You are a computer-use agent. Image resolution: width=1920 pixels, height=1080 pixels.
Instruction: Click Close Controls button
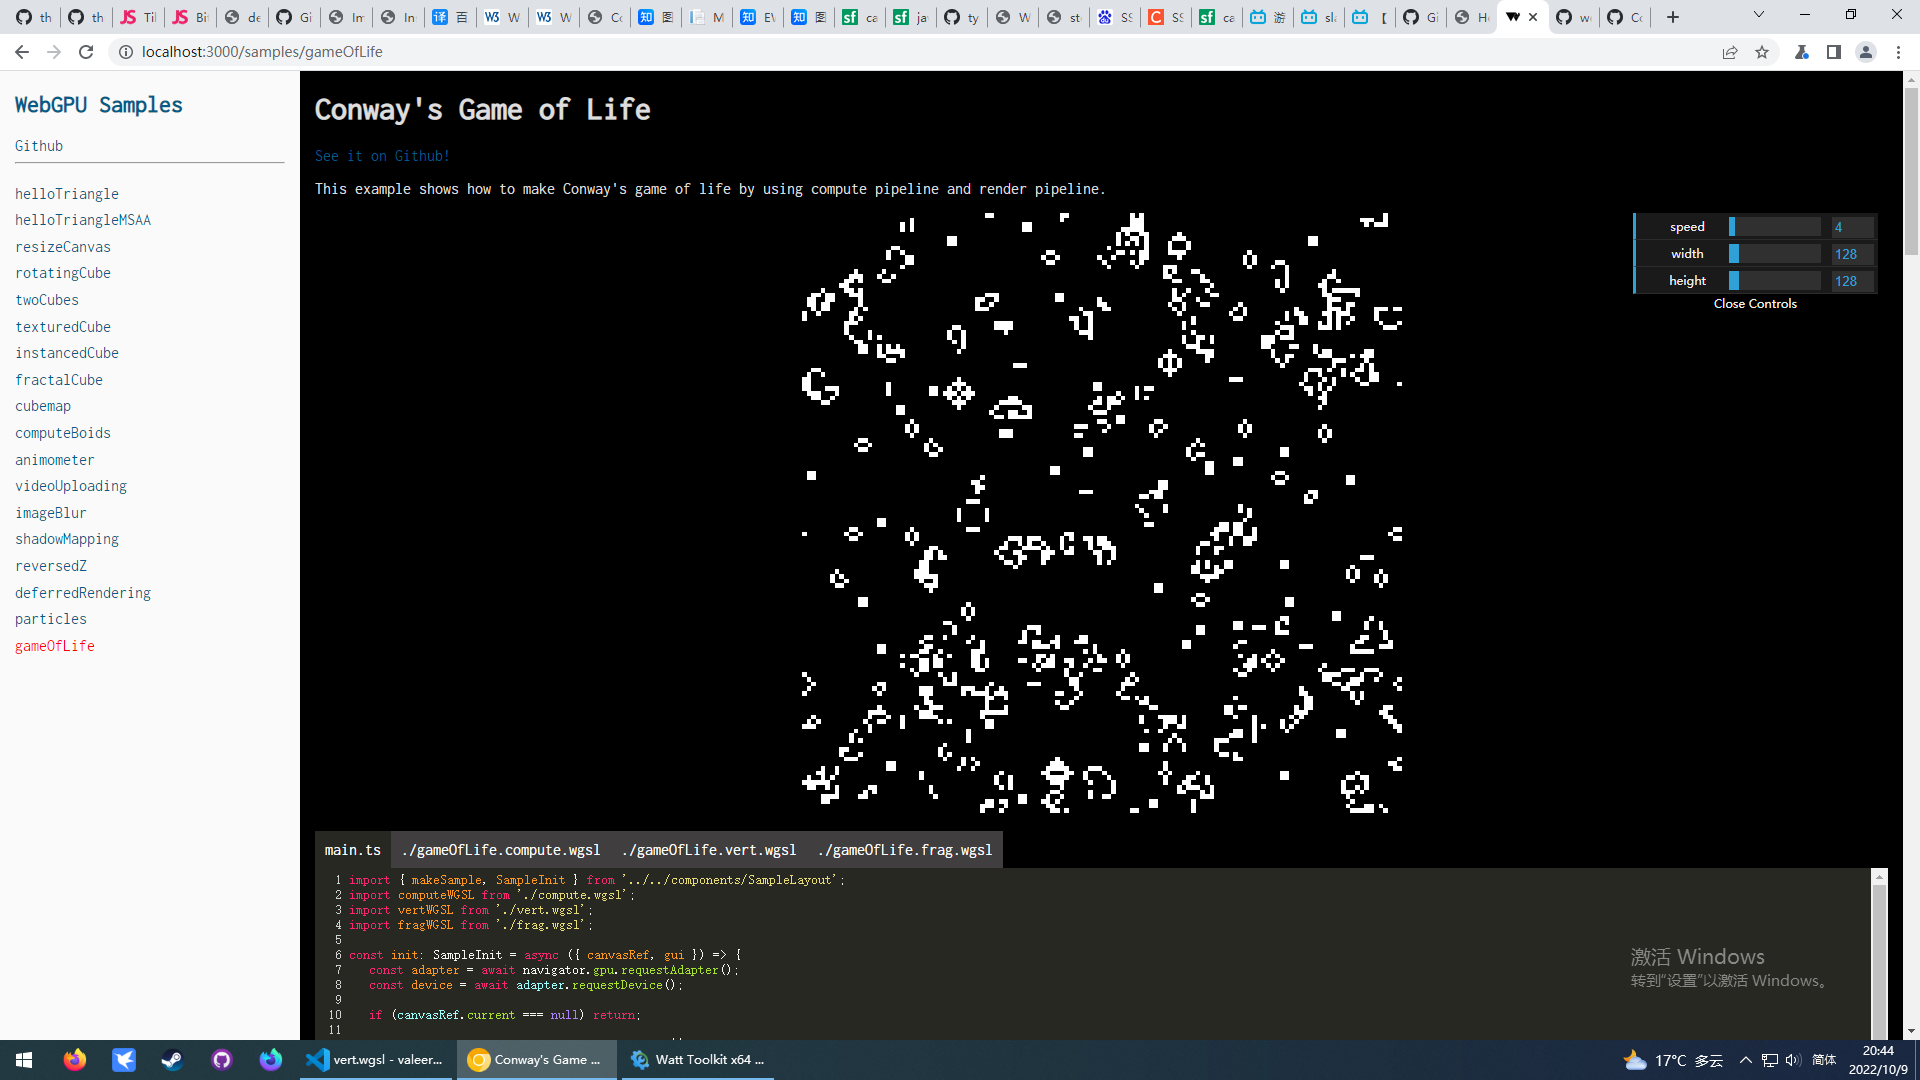coord(1755,304)
